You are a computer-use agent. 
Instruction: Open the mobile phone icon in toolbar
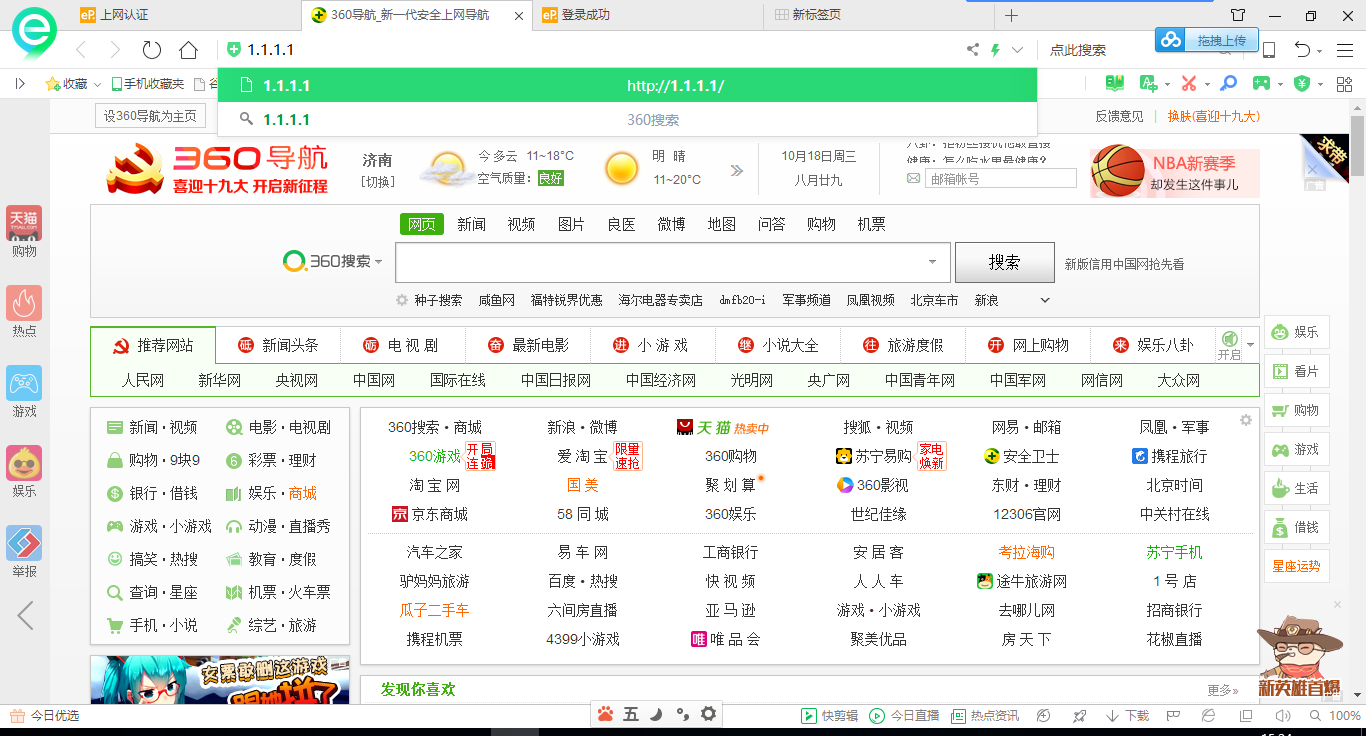[x=1268, y=50]
